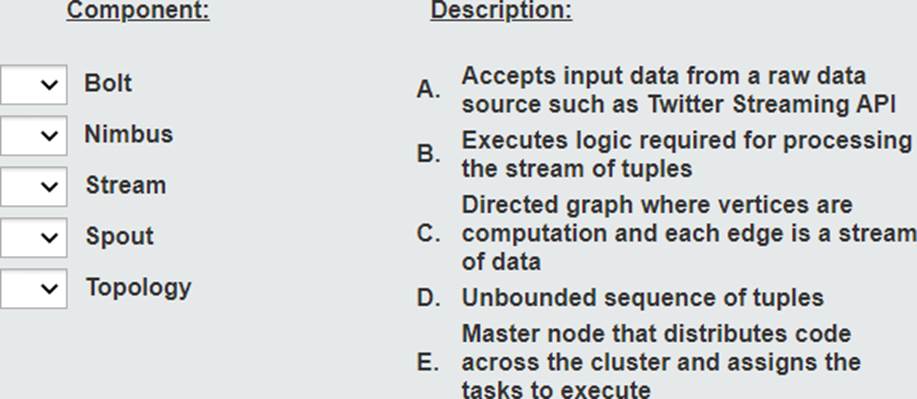917x399 pixels.
Task: Click the 'Directed graph where vertices' description
Action: (689, 233)
